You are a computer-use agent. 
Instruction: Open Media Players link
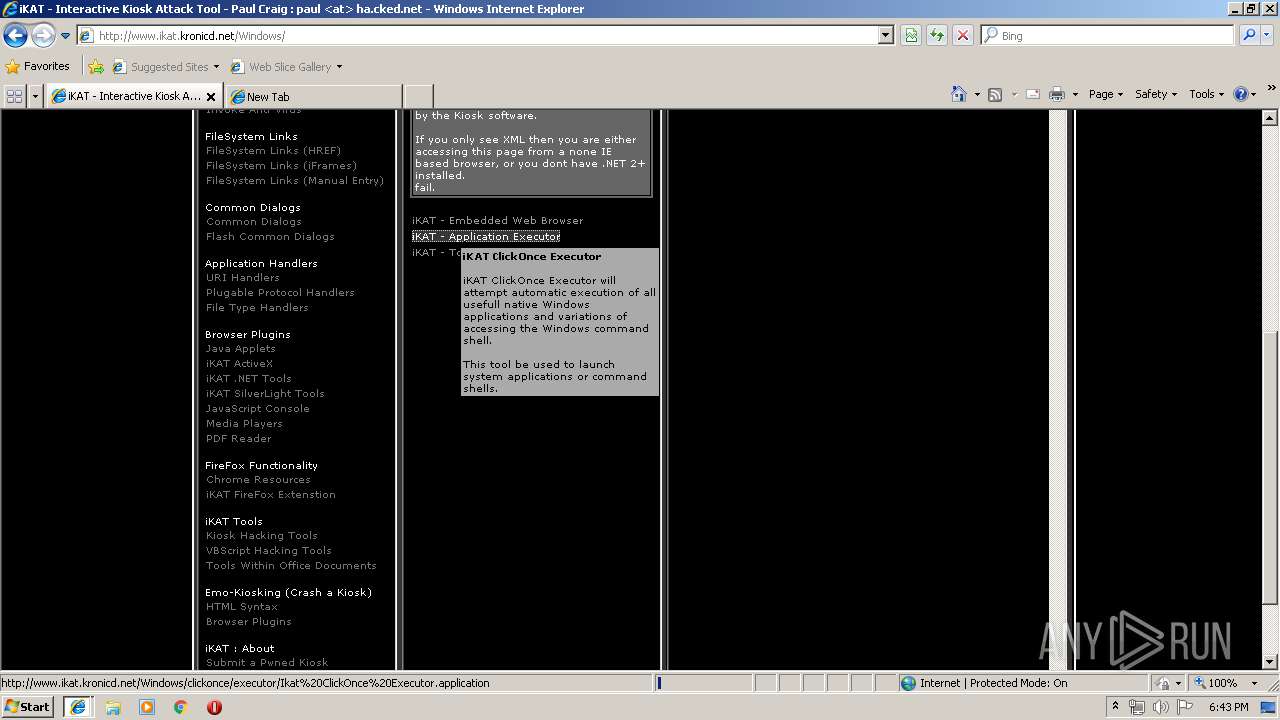point(244,424)
